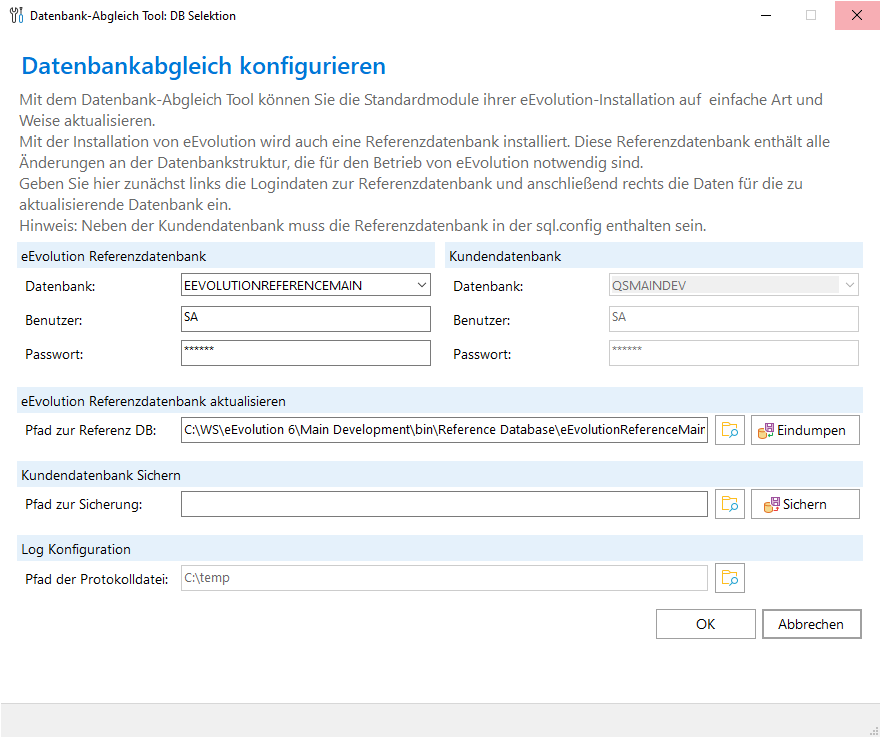Click into the Pfad zur Referenz DB field
The height and width of the screenshot is (738, 881).
pyautogui.click(x=444, y=431)
